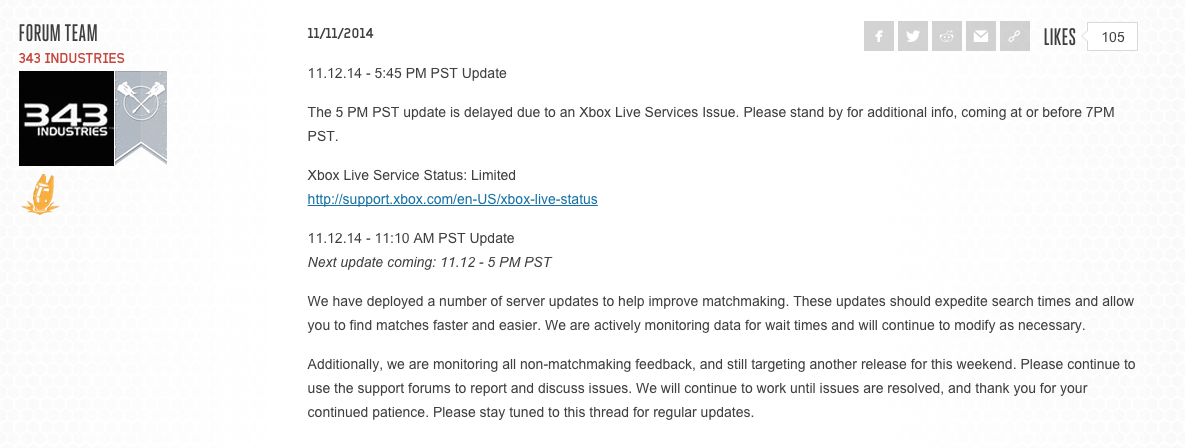Share this post on Facebook
Screen dimensions: 1185x448
(x=878, y=37)
